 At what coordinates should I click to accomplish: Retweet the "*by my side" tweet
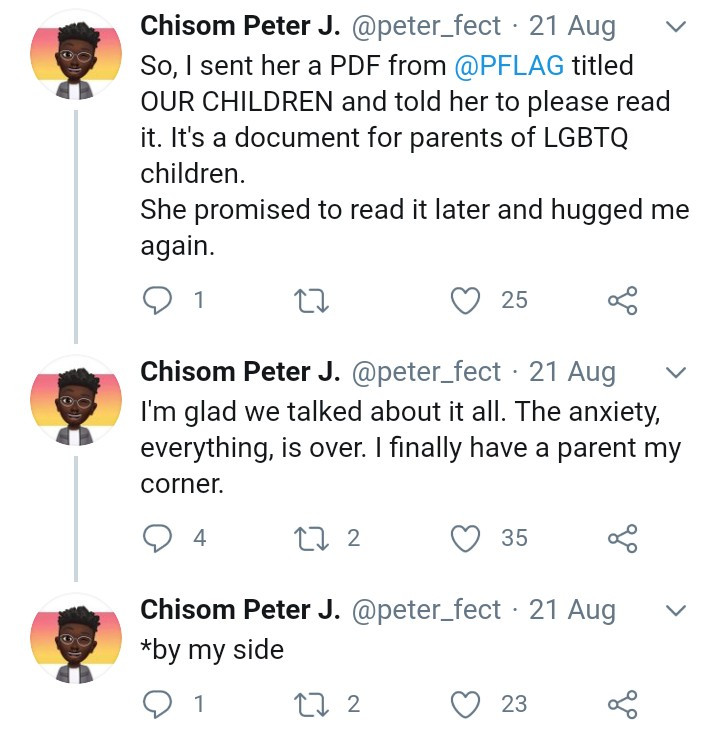tap(309, 704)
